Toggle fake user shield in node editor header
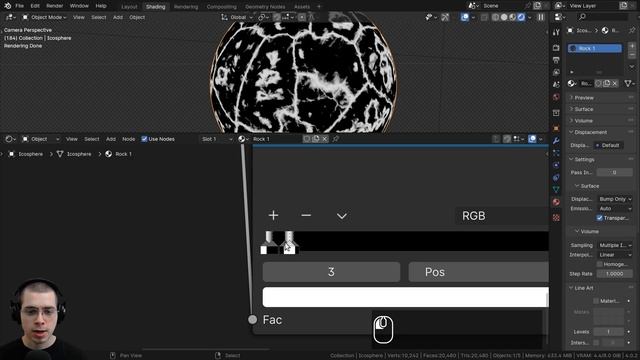Viewport: 640px width, 360px height. click(307, 139)
